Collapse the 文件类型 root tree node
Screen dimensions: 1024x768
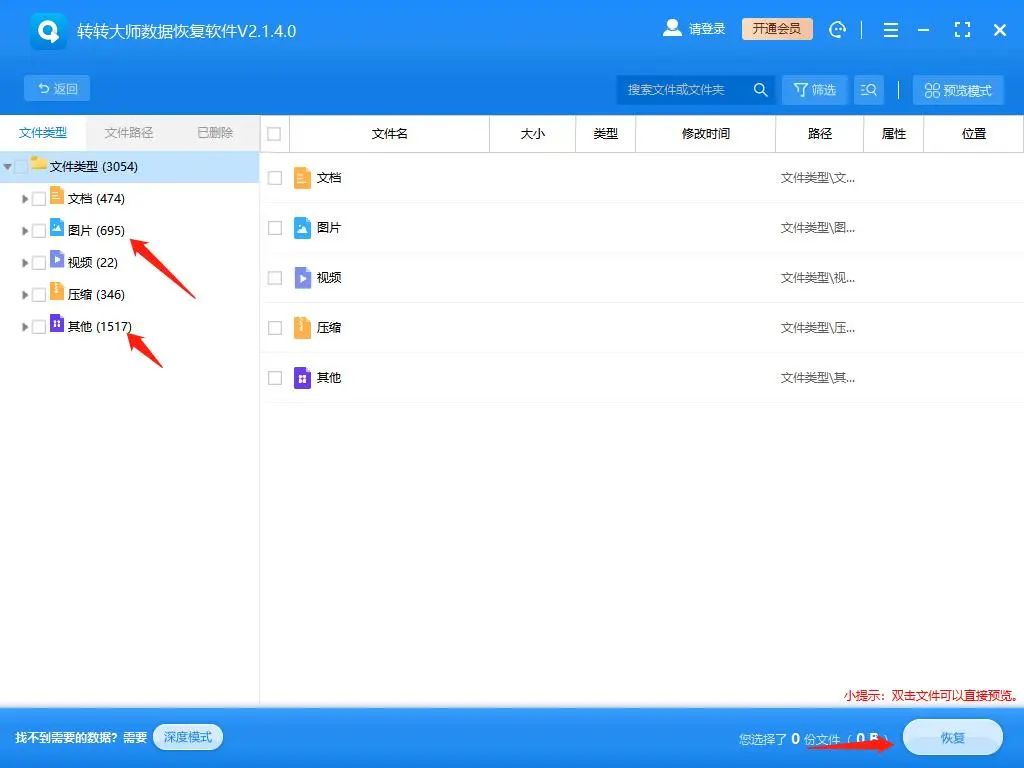pos(8,167)
